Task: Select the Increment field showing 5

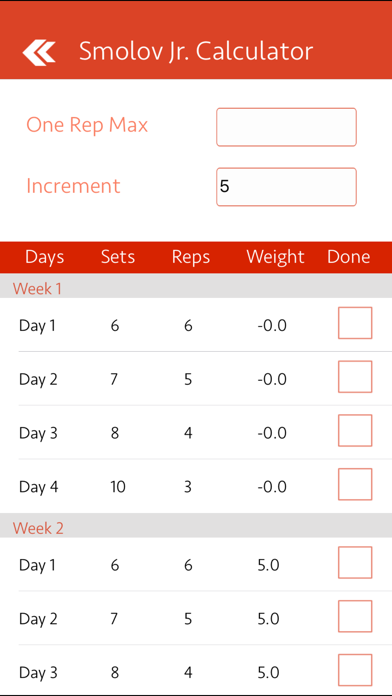Action: [286, 187]
